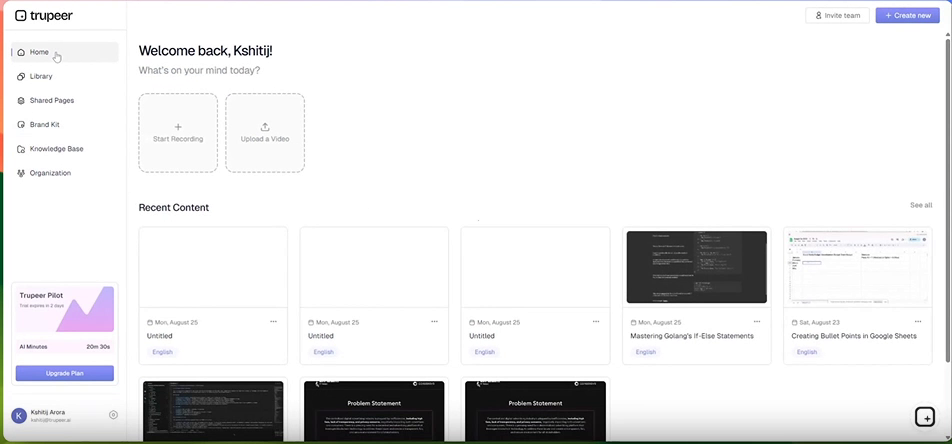Open the Library page
952x444 pixels.
pyautogui.click(x=65, y=77)
